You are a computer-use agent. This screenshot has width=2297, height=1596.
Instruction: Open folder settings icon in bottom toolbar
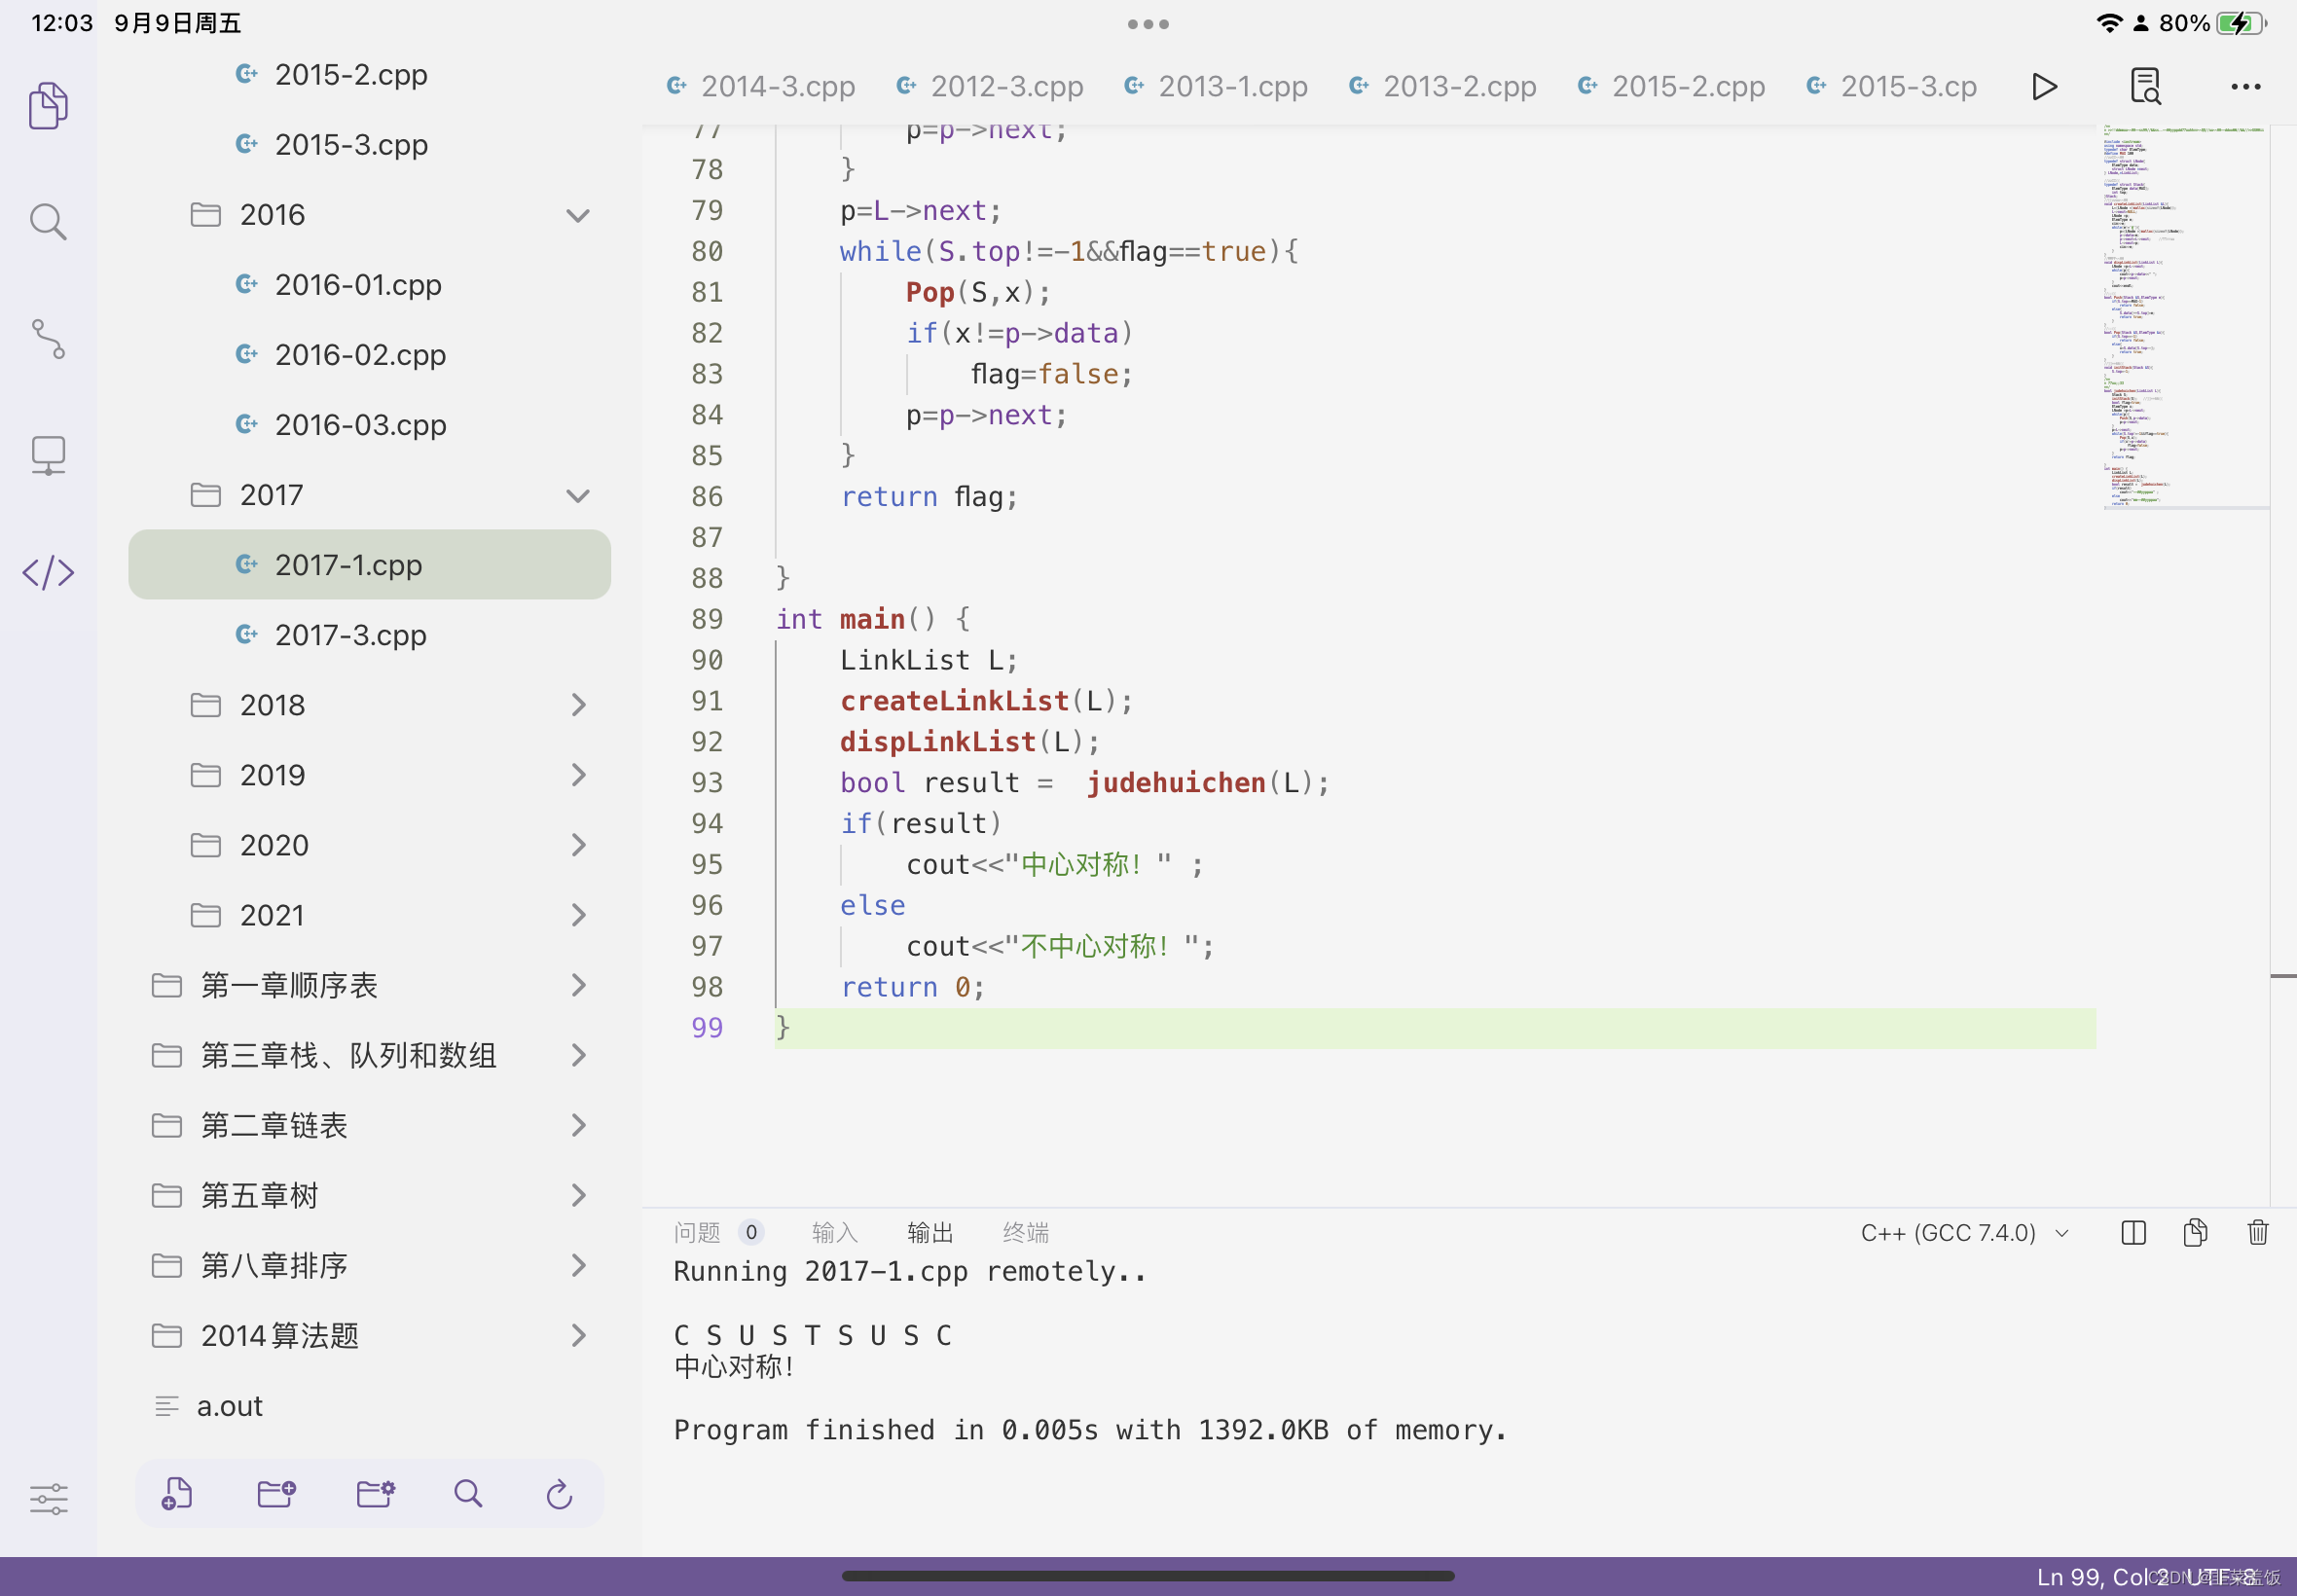[376, 1494]
